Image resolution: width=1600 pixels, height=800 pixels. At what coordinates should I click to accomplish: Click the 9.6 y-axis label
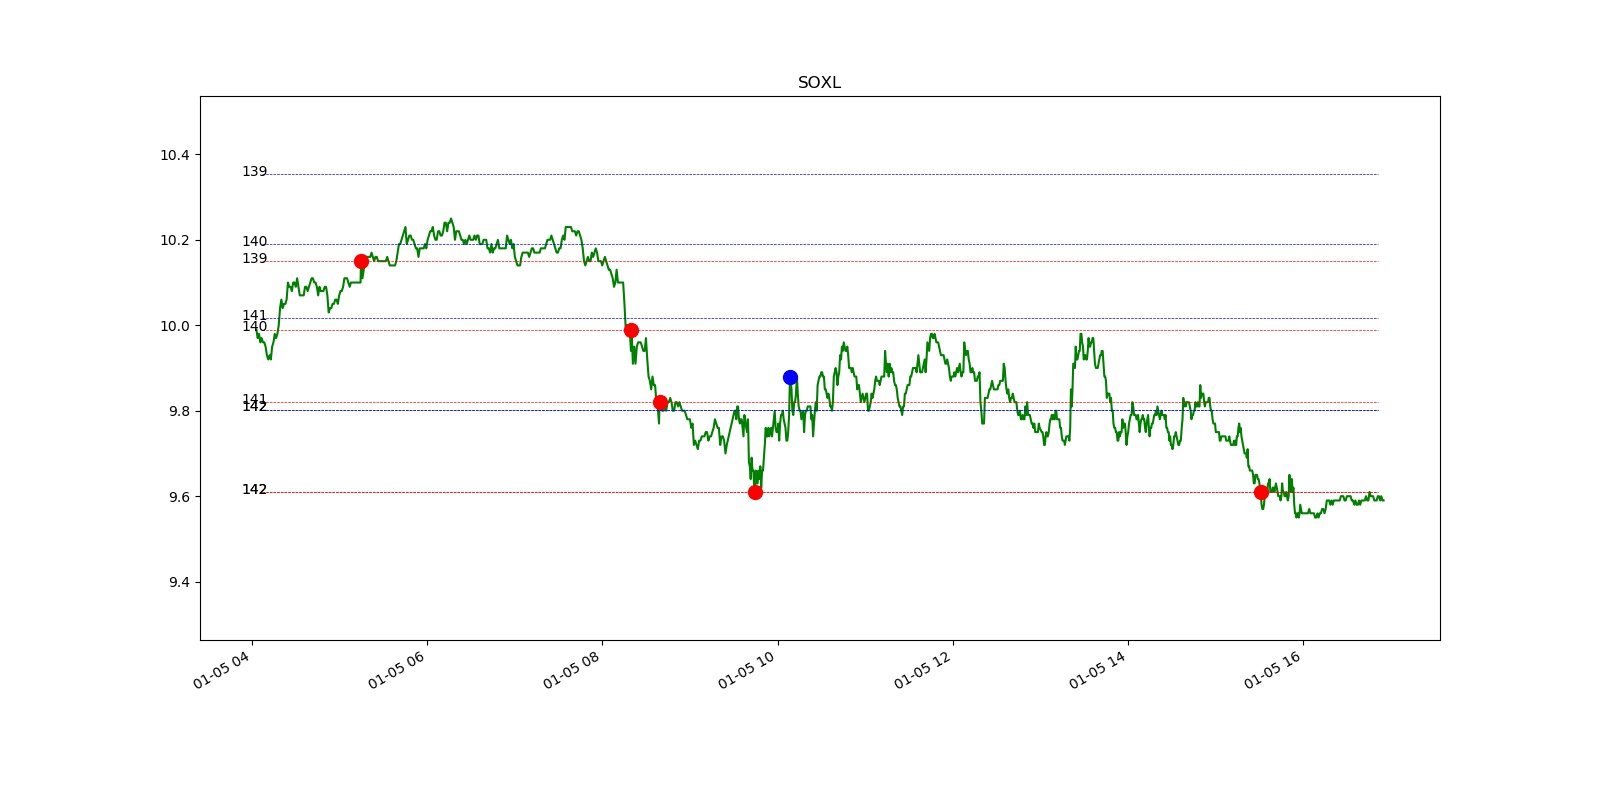(178, 497)
